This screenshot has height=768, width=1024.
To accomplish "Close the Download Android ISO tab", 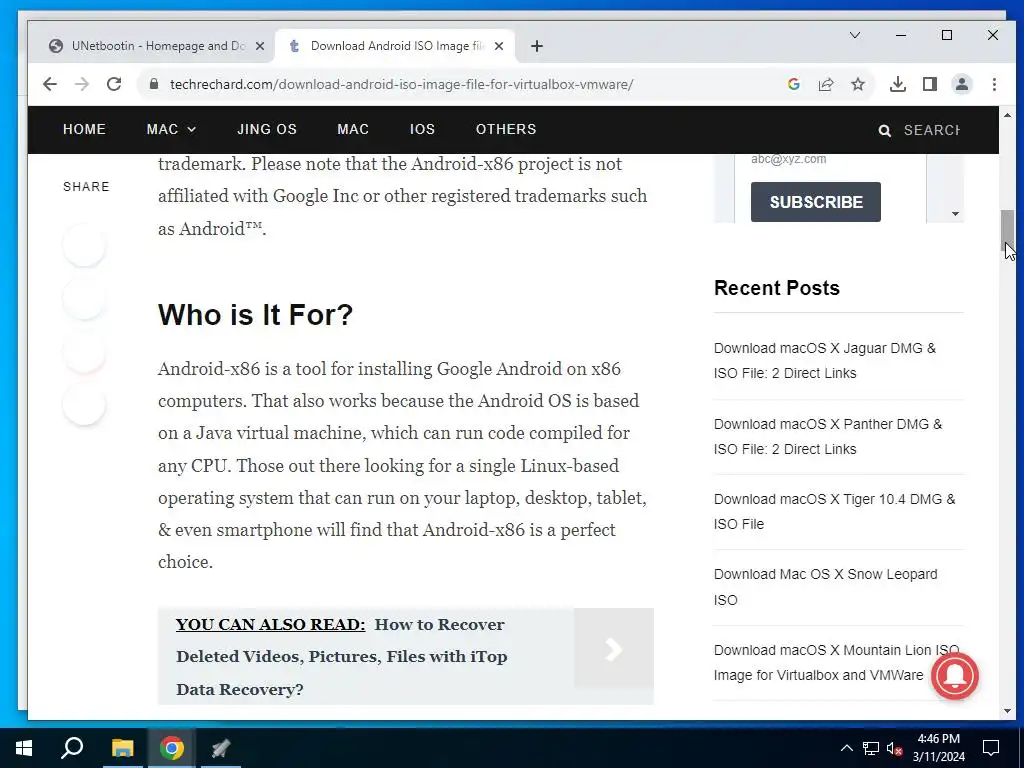I will (499, 46).
